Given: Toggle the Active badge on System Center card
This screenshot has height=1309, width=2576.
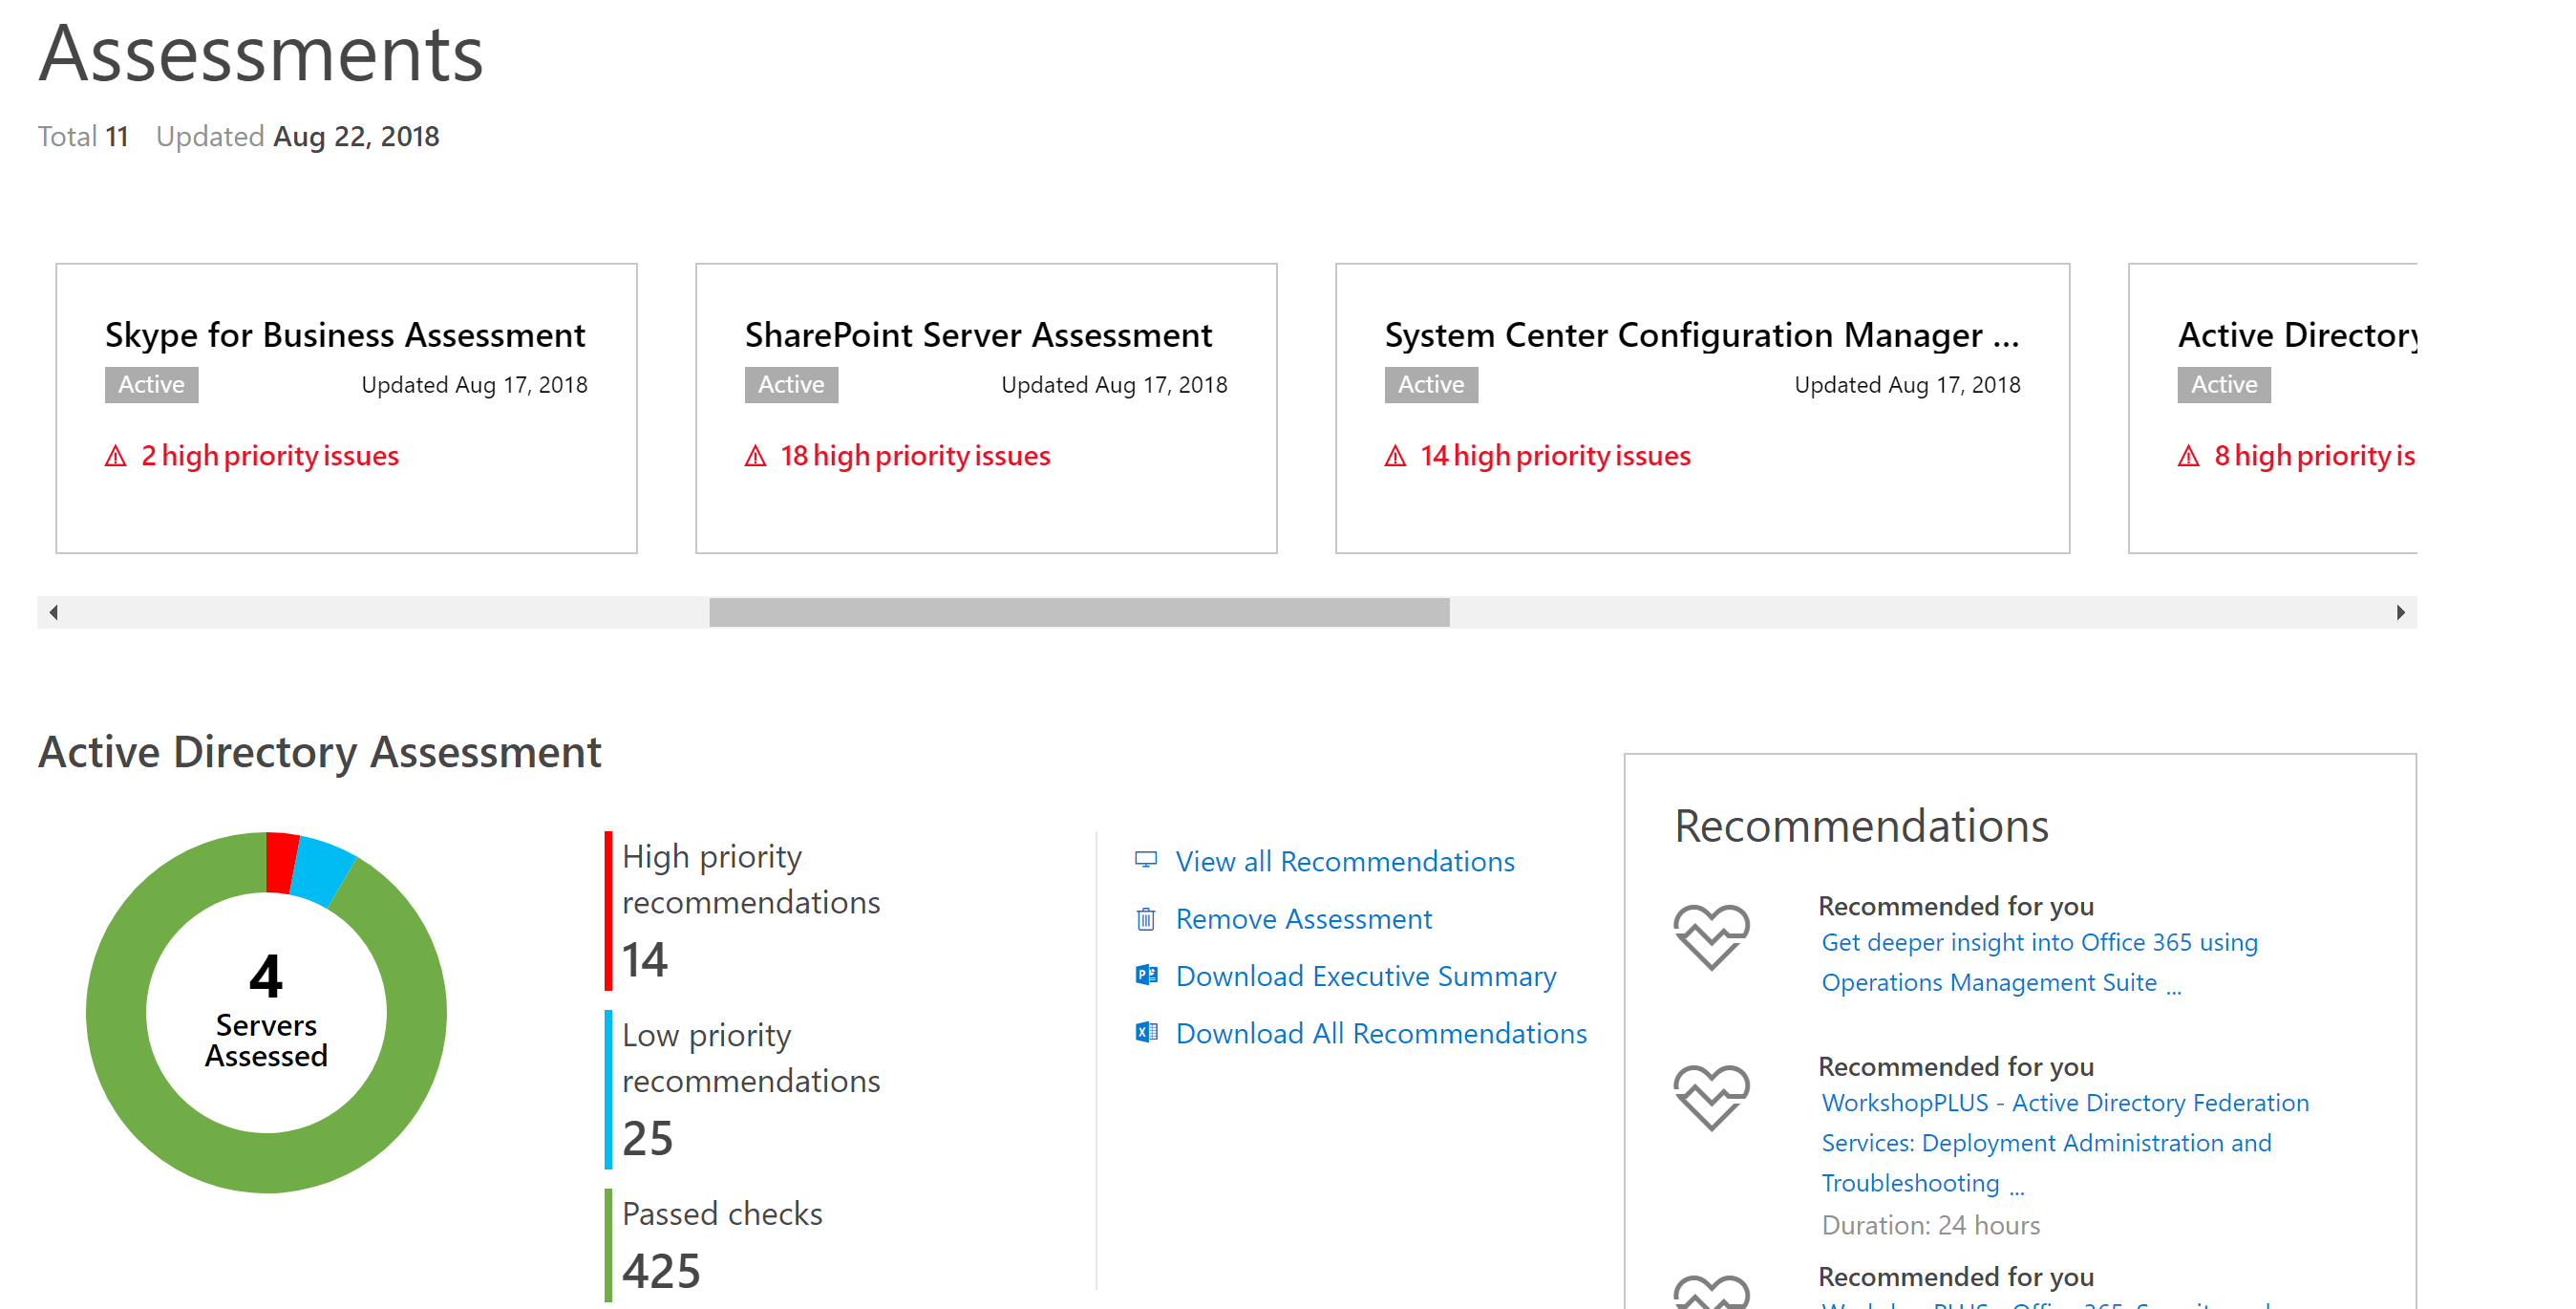Looking at the screenshot, I should point(1432,384).
